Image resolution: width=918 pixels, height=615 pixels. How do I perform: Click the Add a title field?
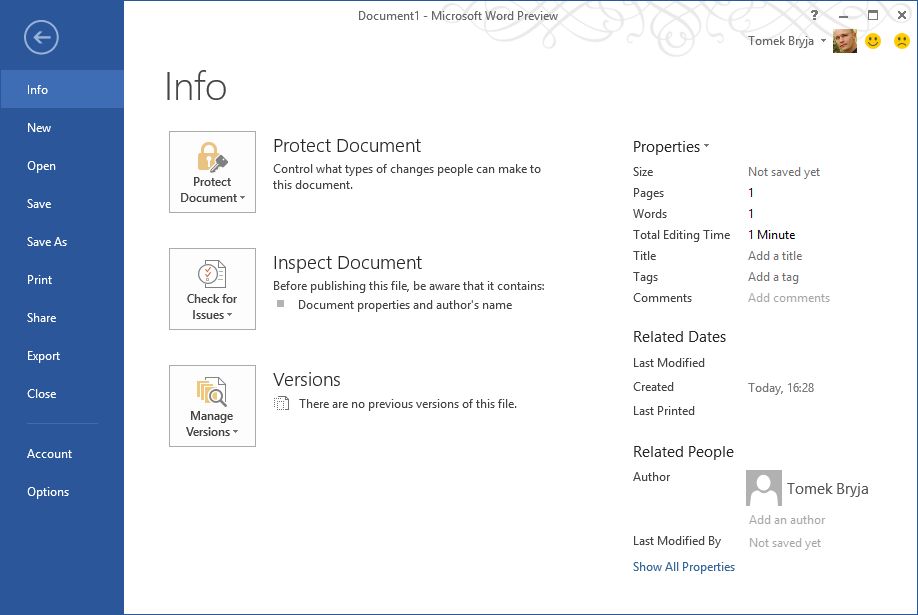pos(775,256)
